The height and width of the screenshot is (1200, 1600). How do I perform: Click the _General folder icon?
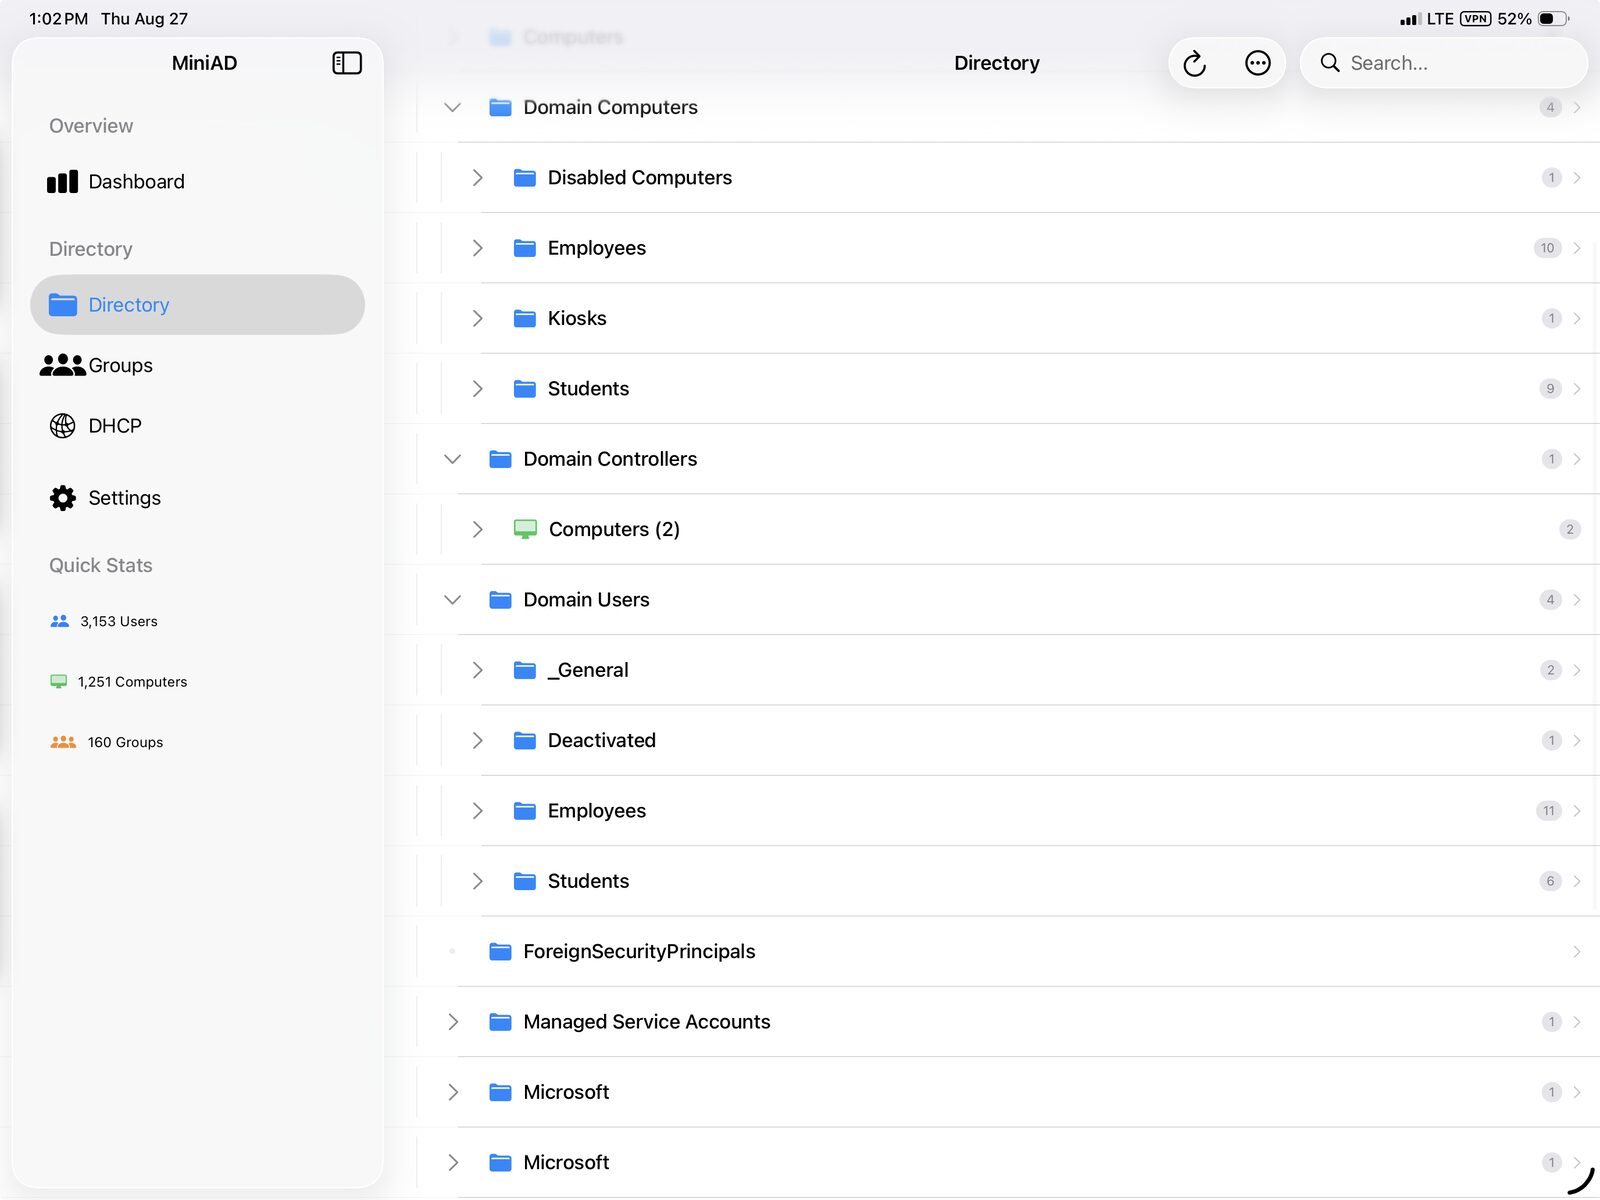point(524,670)
